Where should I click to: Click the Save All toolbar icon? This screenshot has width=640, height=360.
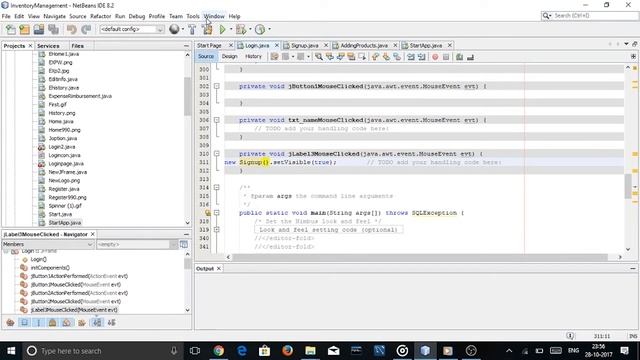coord(53,29)
